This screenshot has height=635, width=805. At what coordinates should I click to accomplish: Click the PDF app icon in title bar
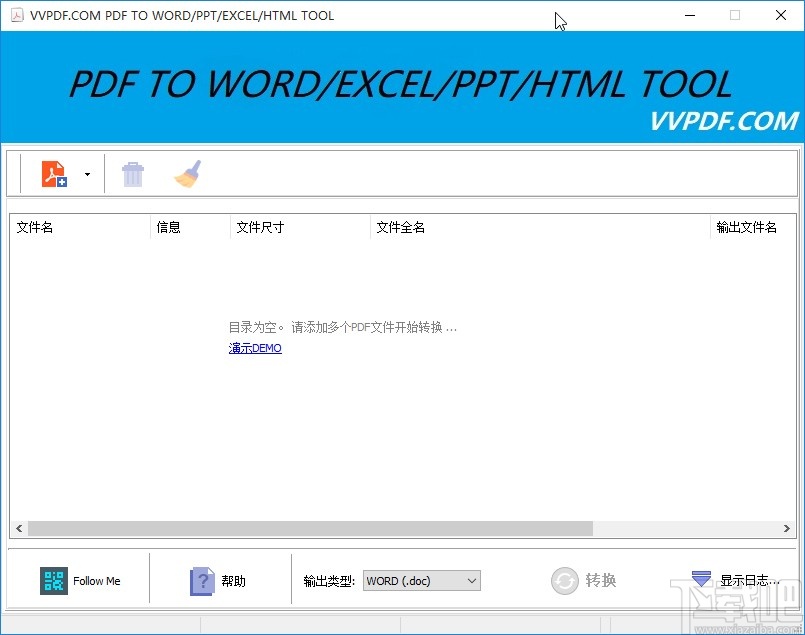pos(16,15)
